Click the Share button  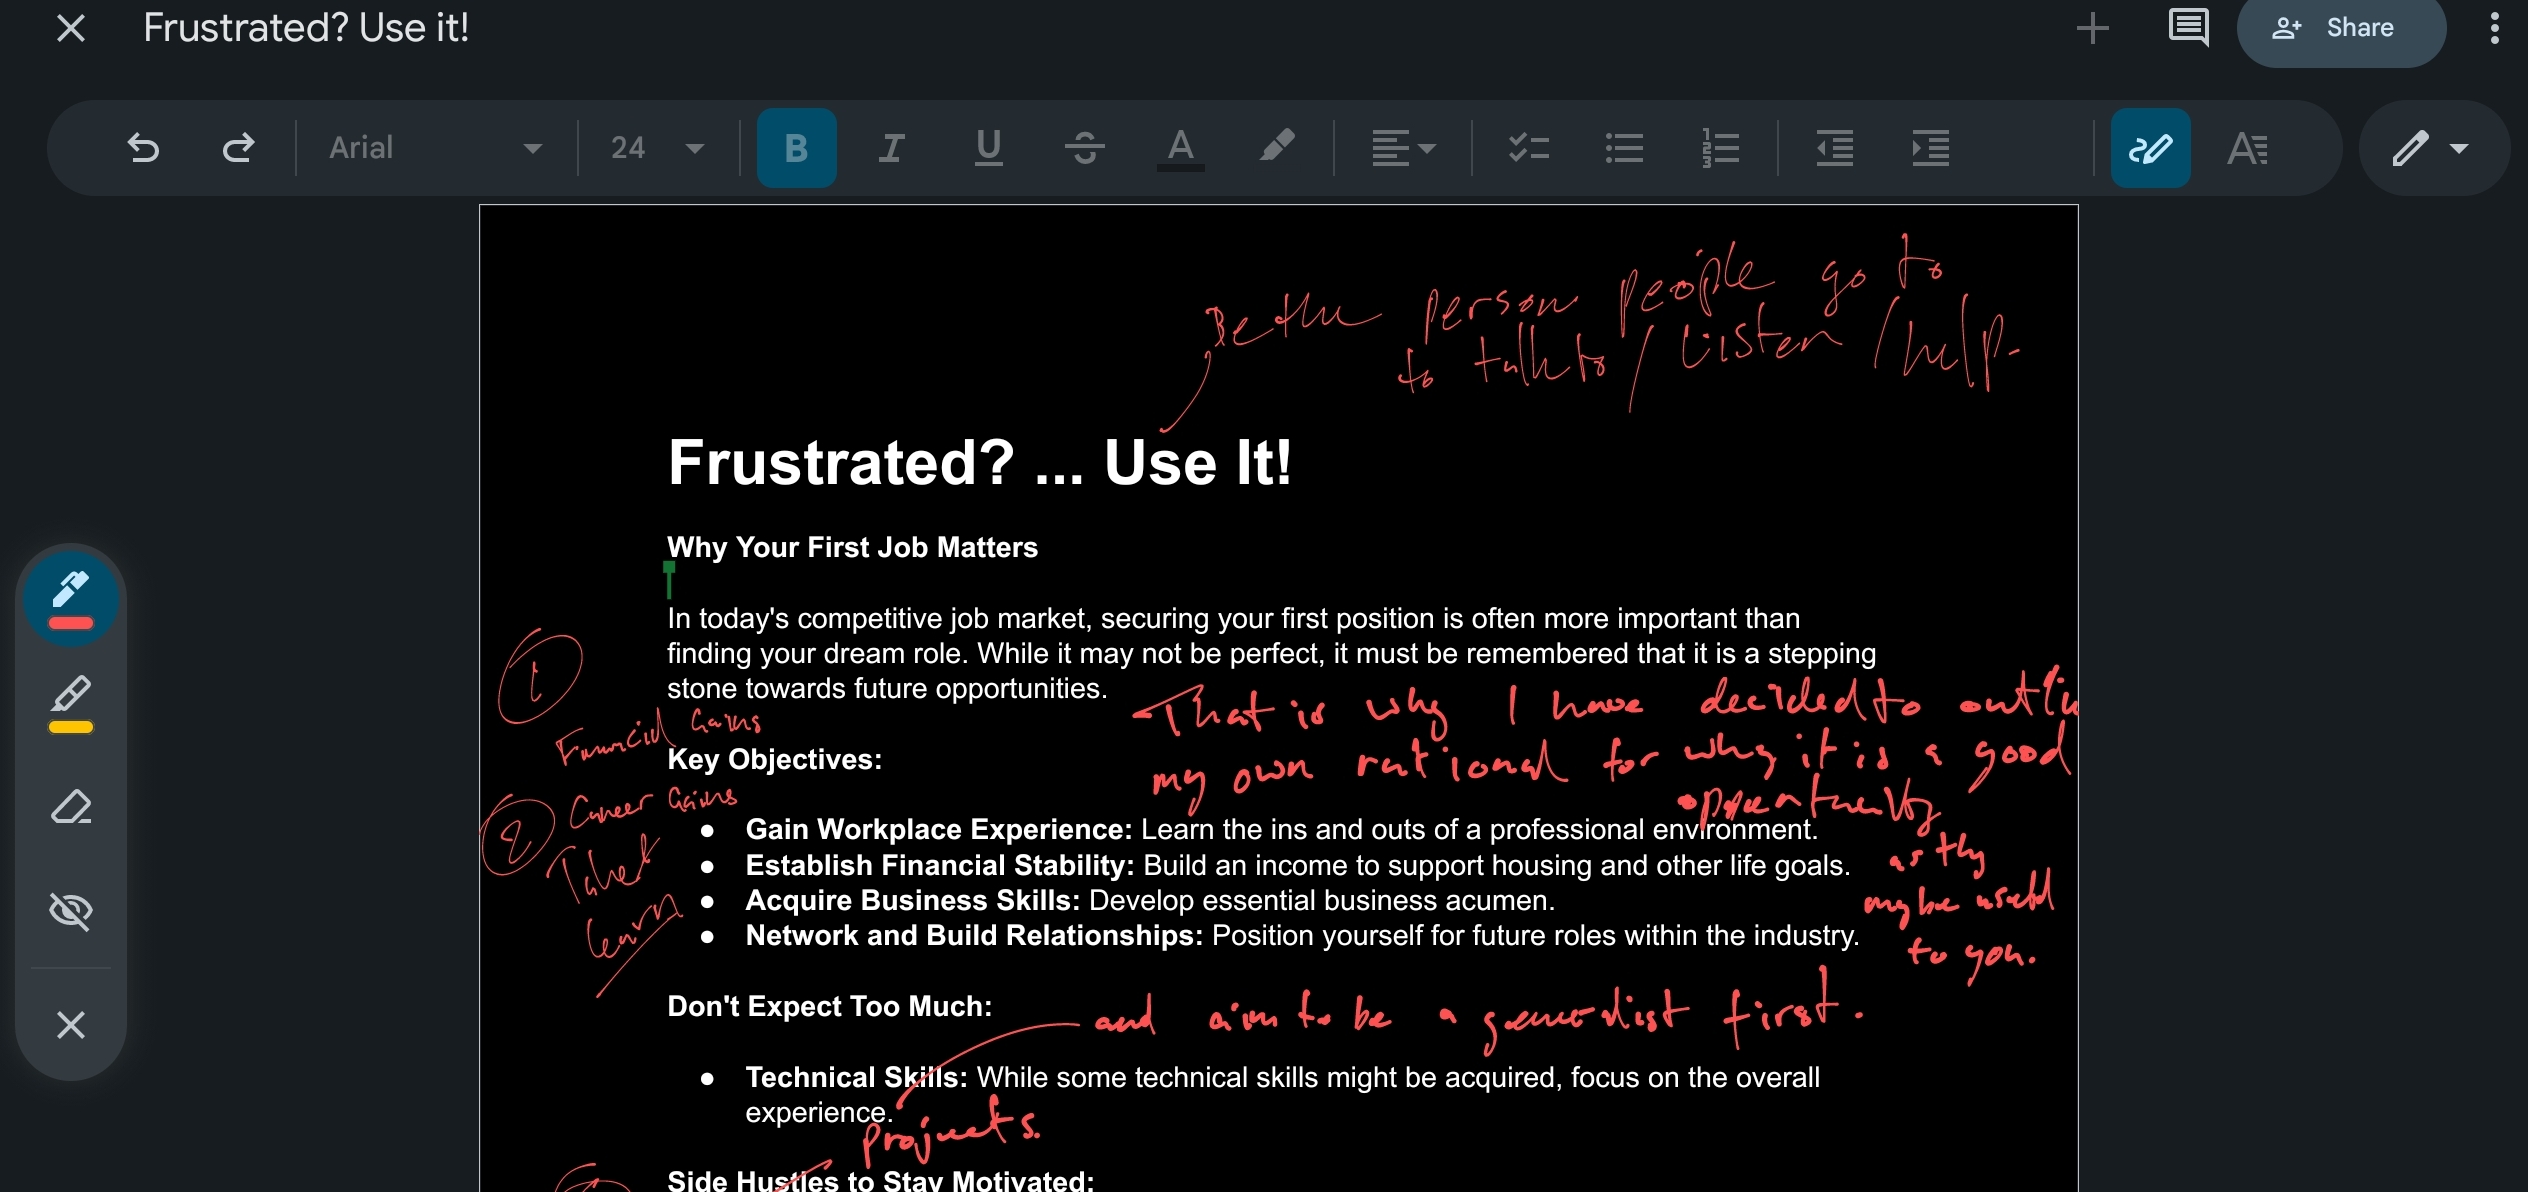pyautogui.click(x=2341, y=28)
